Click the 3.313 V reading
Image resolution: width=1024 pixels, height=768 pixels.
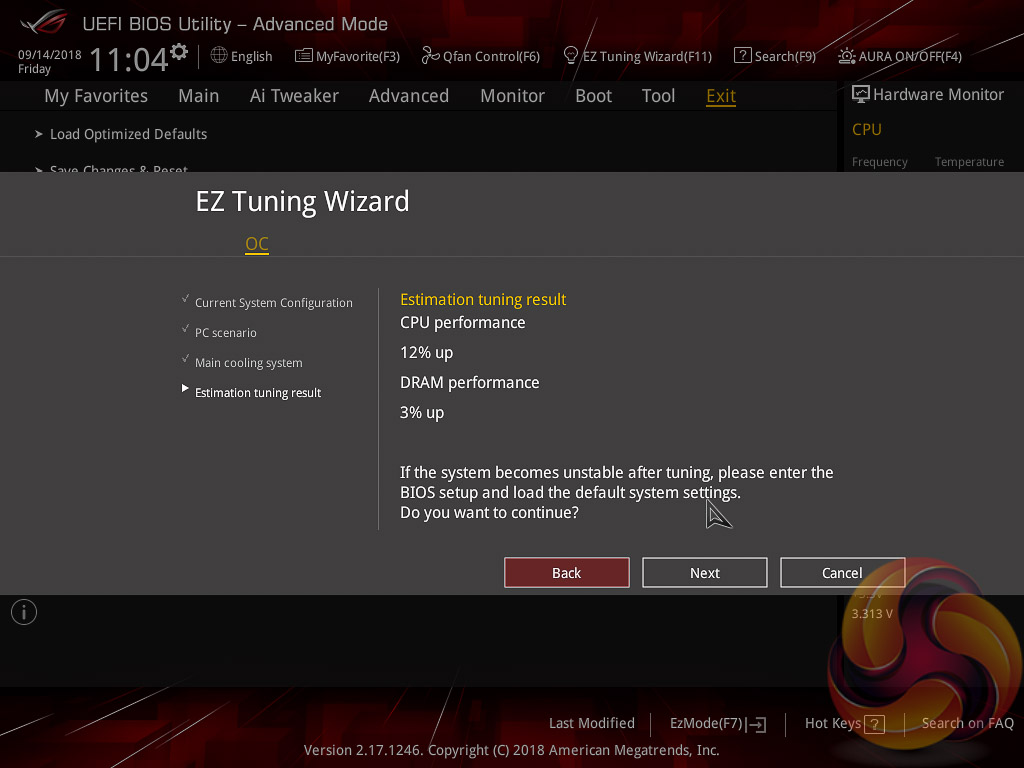click(x=872, y=614)
